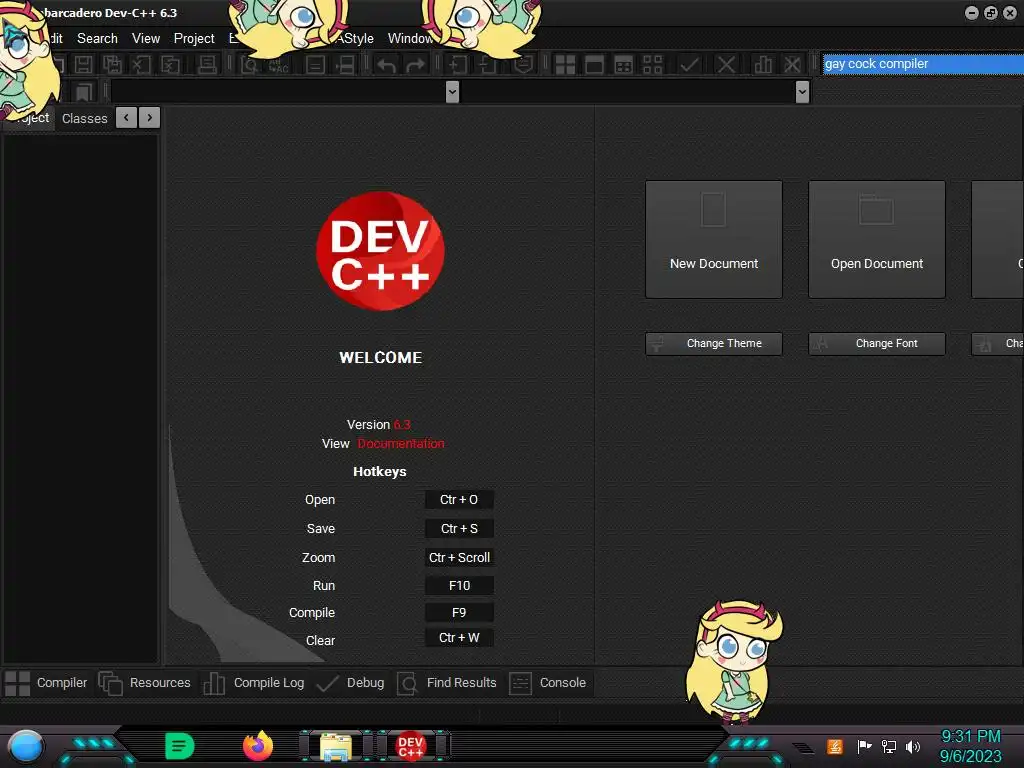Click the volume speaker tray icon
1024x768 pixels.
coord(913,746)
